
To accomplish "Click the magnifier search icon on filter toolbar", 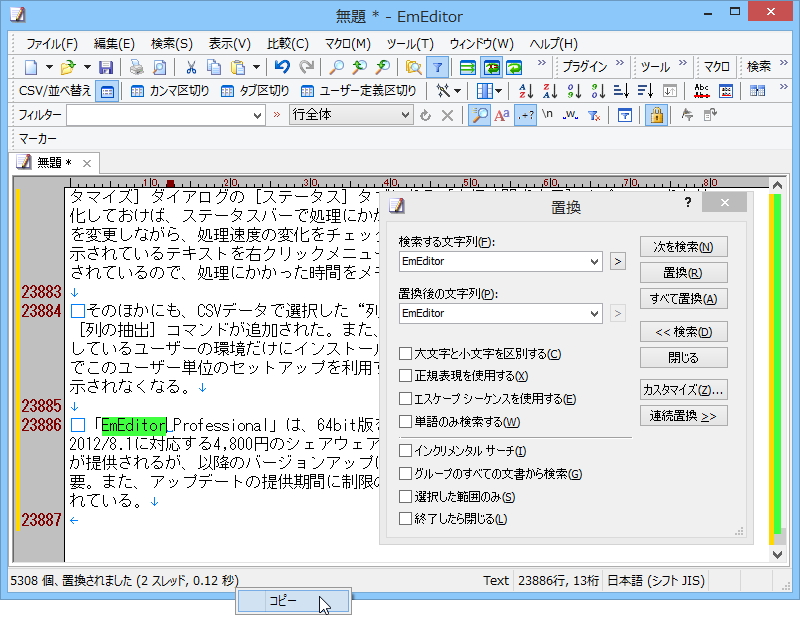I will [478, 115].
